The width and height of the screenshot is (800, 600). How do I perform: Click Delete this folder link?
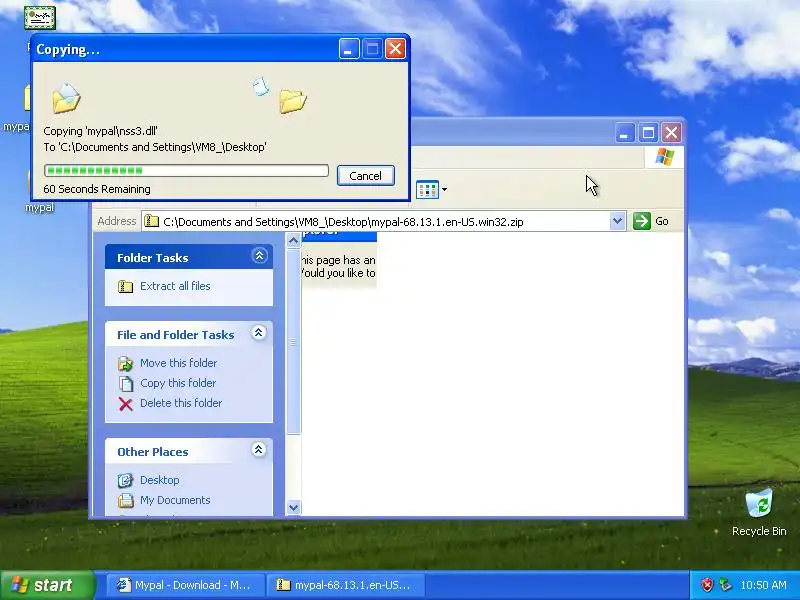pos(181,403)
